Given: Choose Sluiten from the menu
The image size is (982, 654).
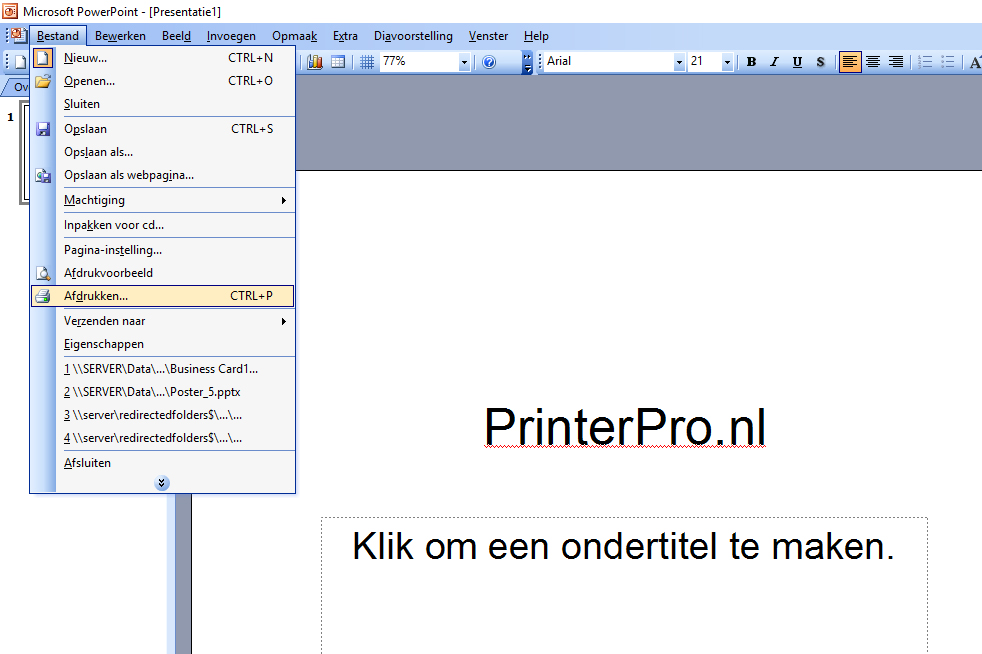Looking at the screenshot, I should (162, 104).
